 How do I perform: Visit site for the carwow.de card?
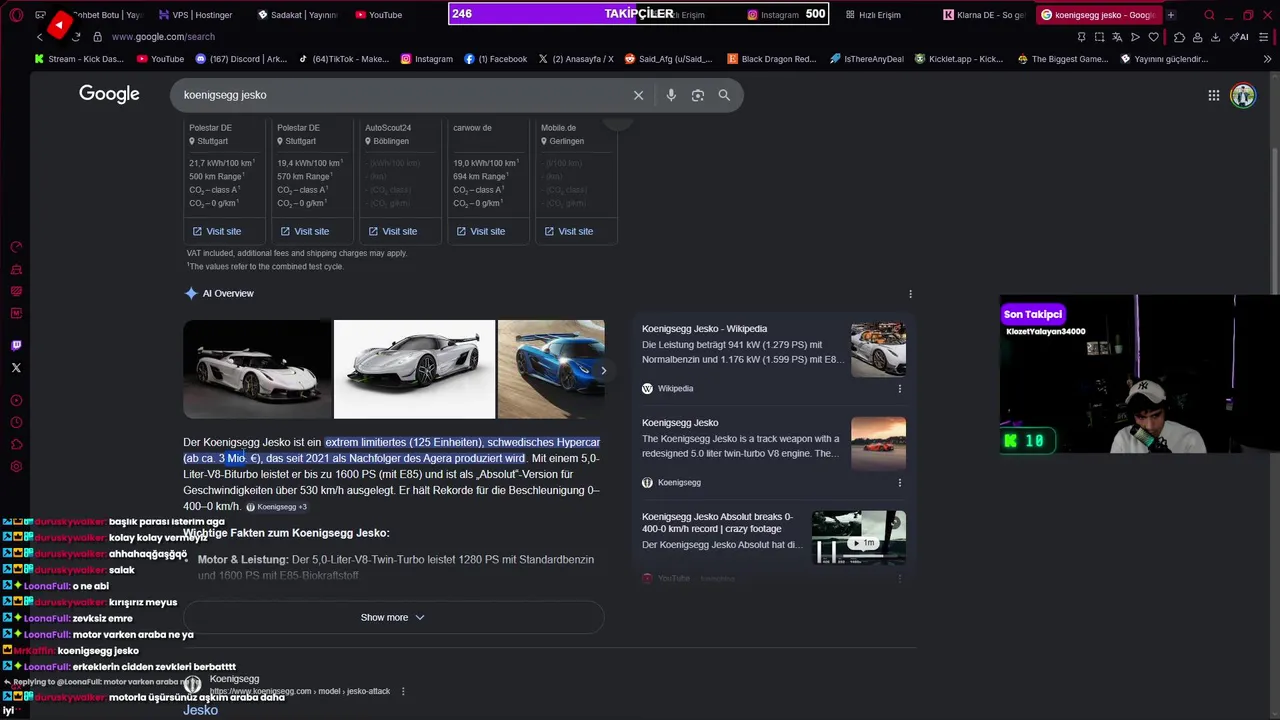coord(481,231)
